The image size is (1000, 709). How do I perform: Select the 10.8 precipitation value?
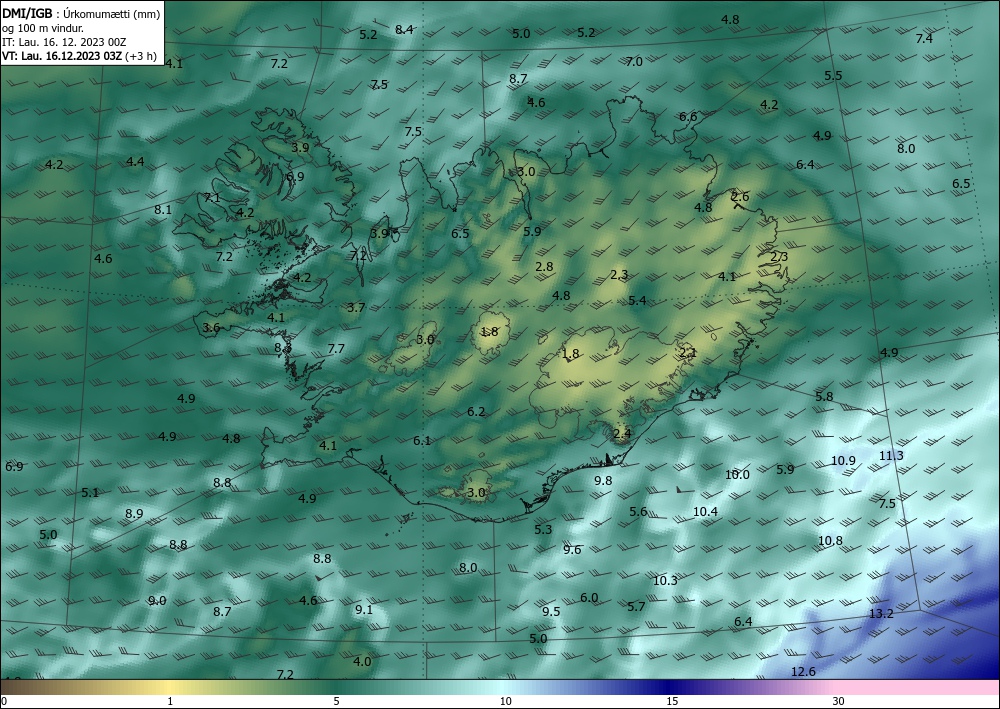830,541
